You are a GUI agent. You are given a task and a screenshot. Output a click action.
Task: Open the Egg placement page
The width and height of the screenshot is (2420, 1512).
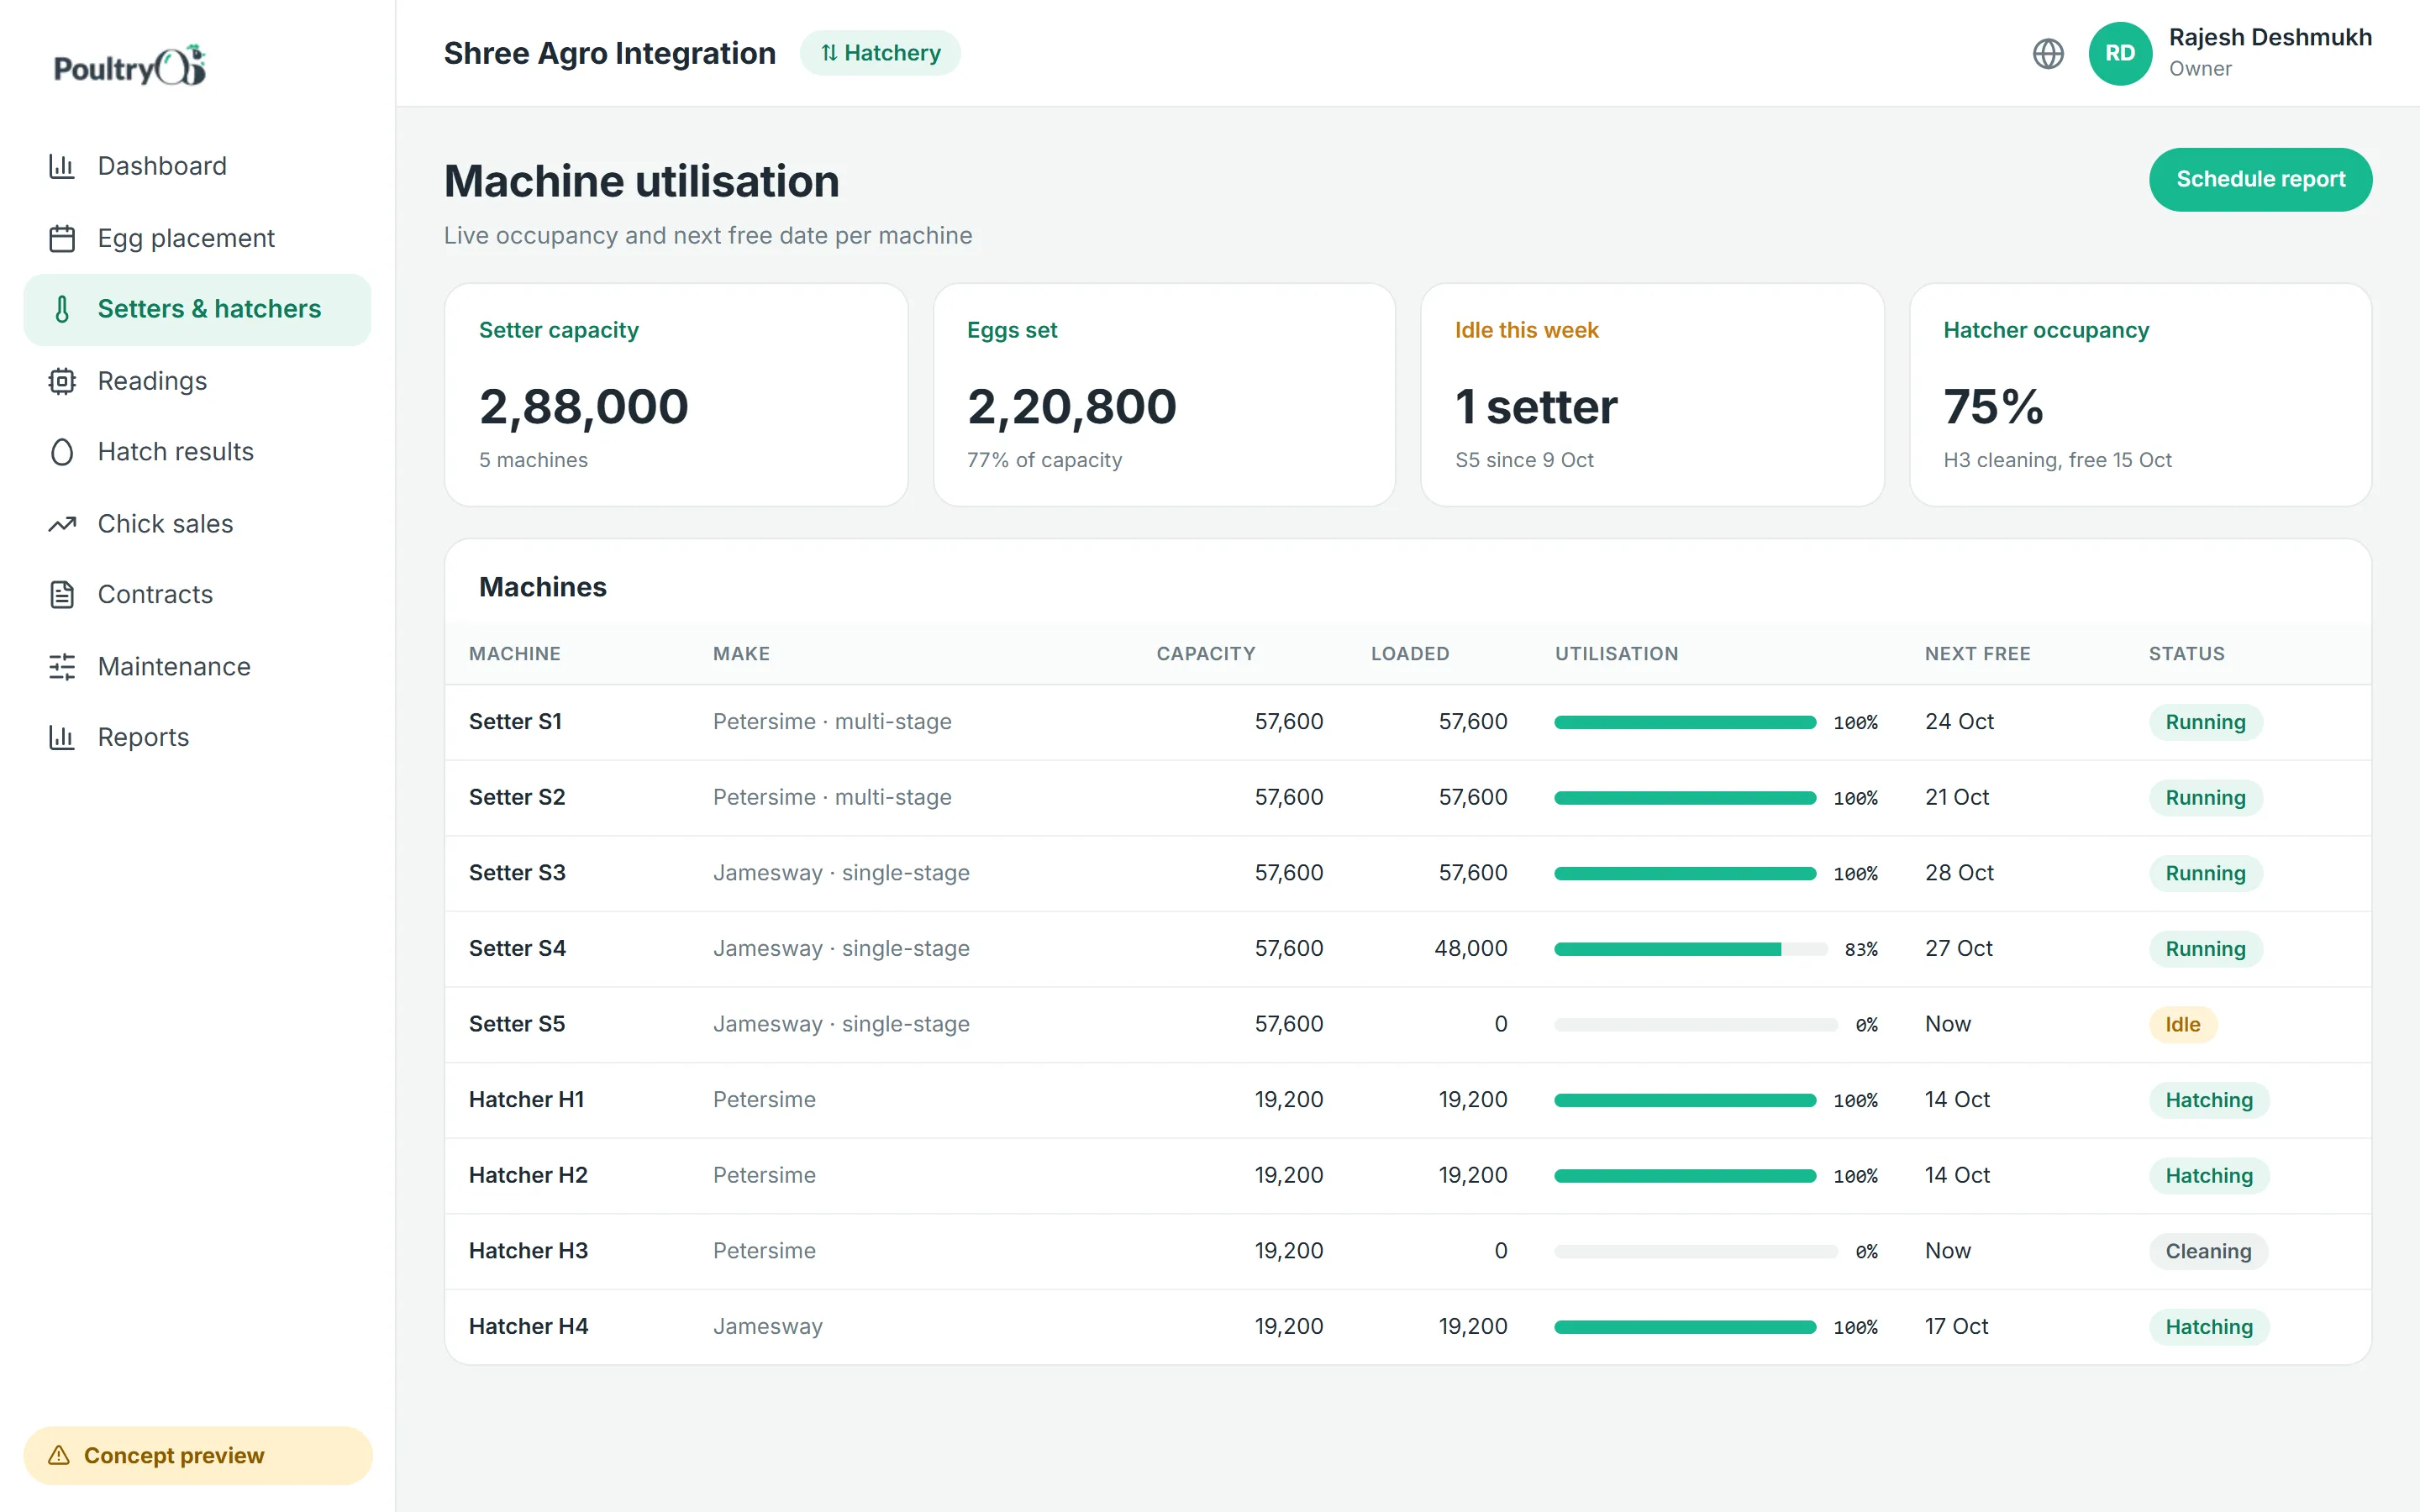point(197,238)
